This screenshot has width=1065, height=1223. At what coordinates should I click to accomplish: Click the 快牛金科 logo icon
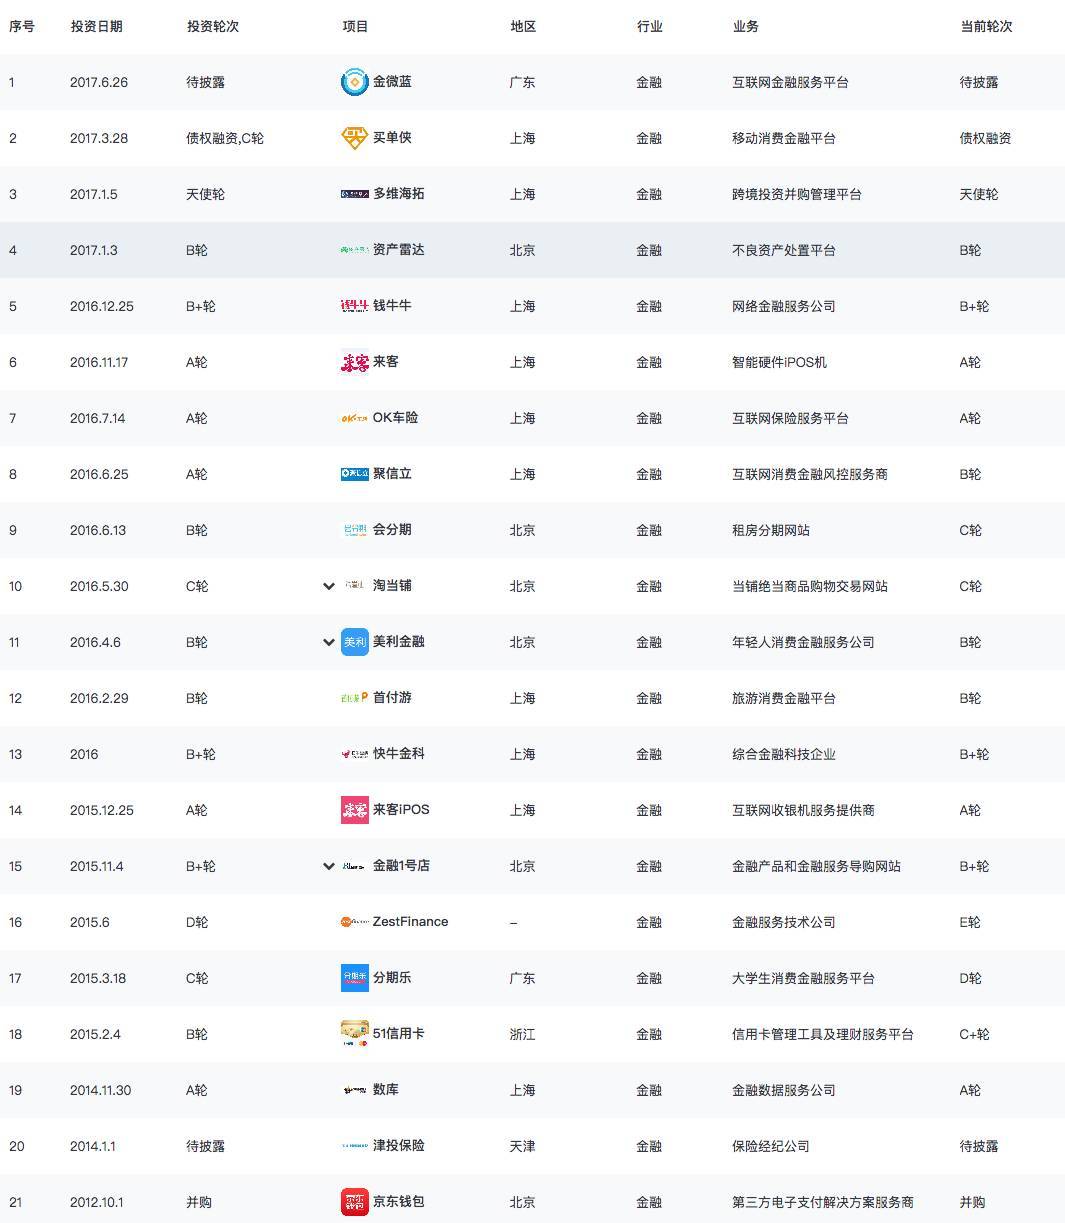pos(355,754)
